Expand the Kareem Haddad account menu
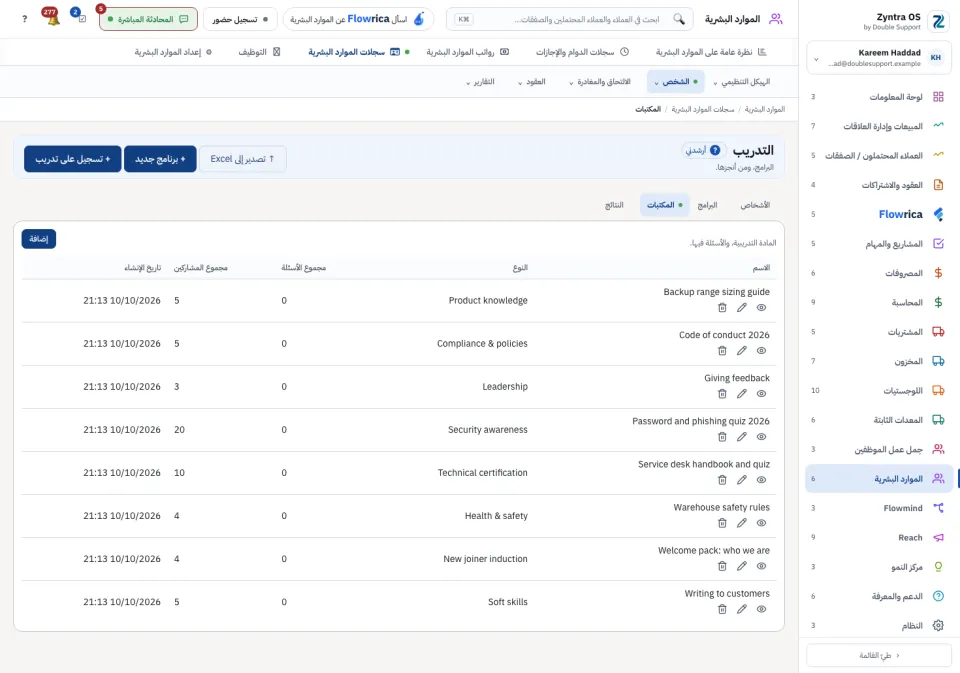The width and height of the screenshot is (960, 673). [x=879, y=58]
